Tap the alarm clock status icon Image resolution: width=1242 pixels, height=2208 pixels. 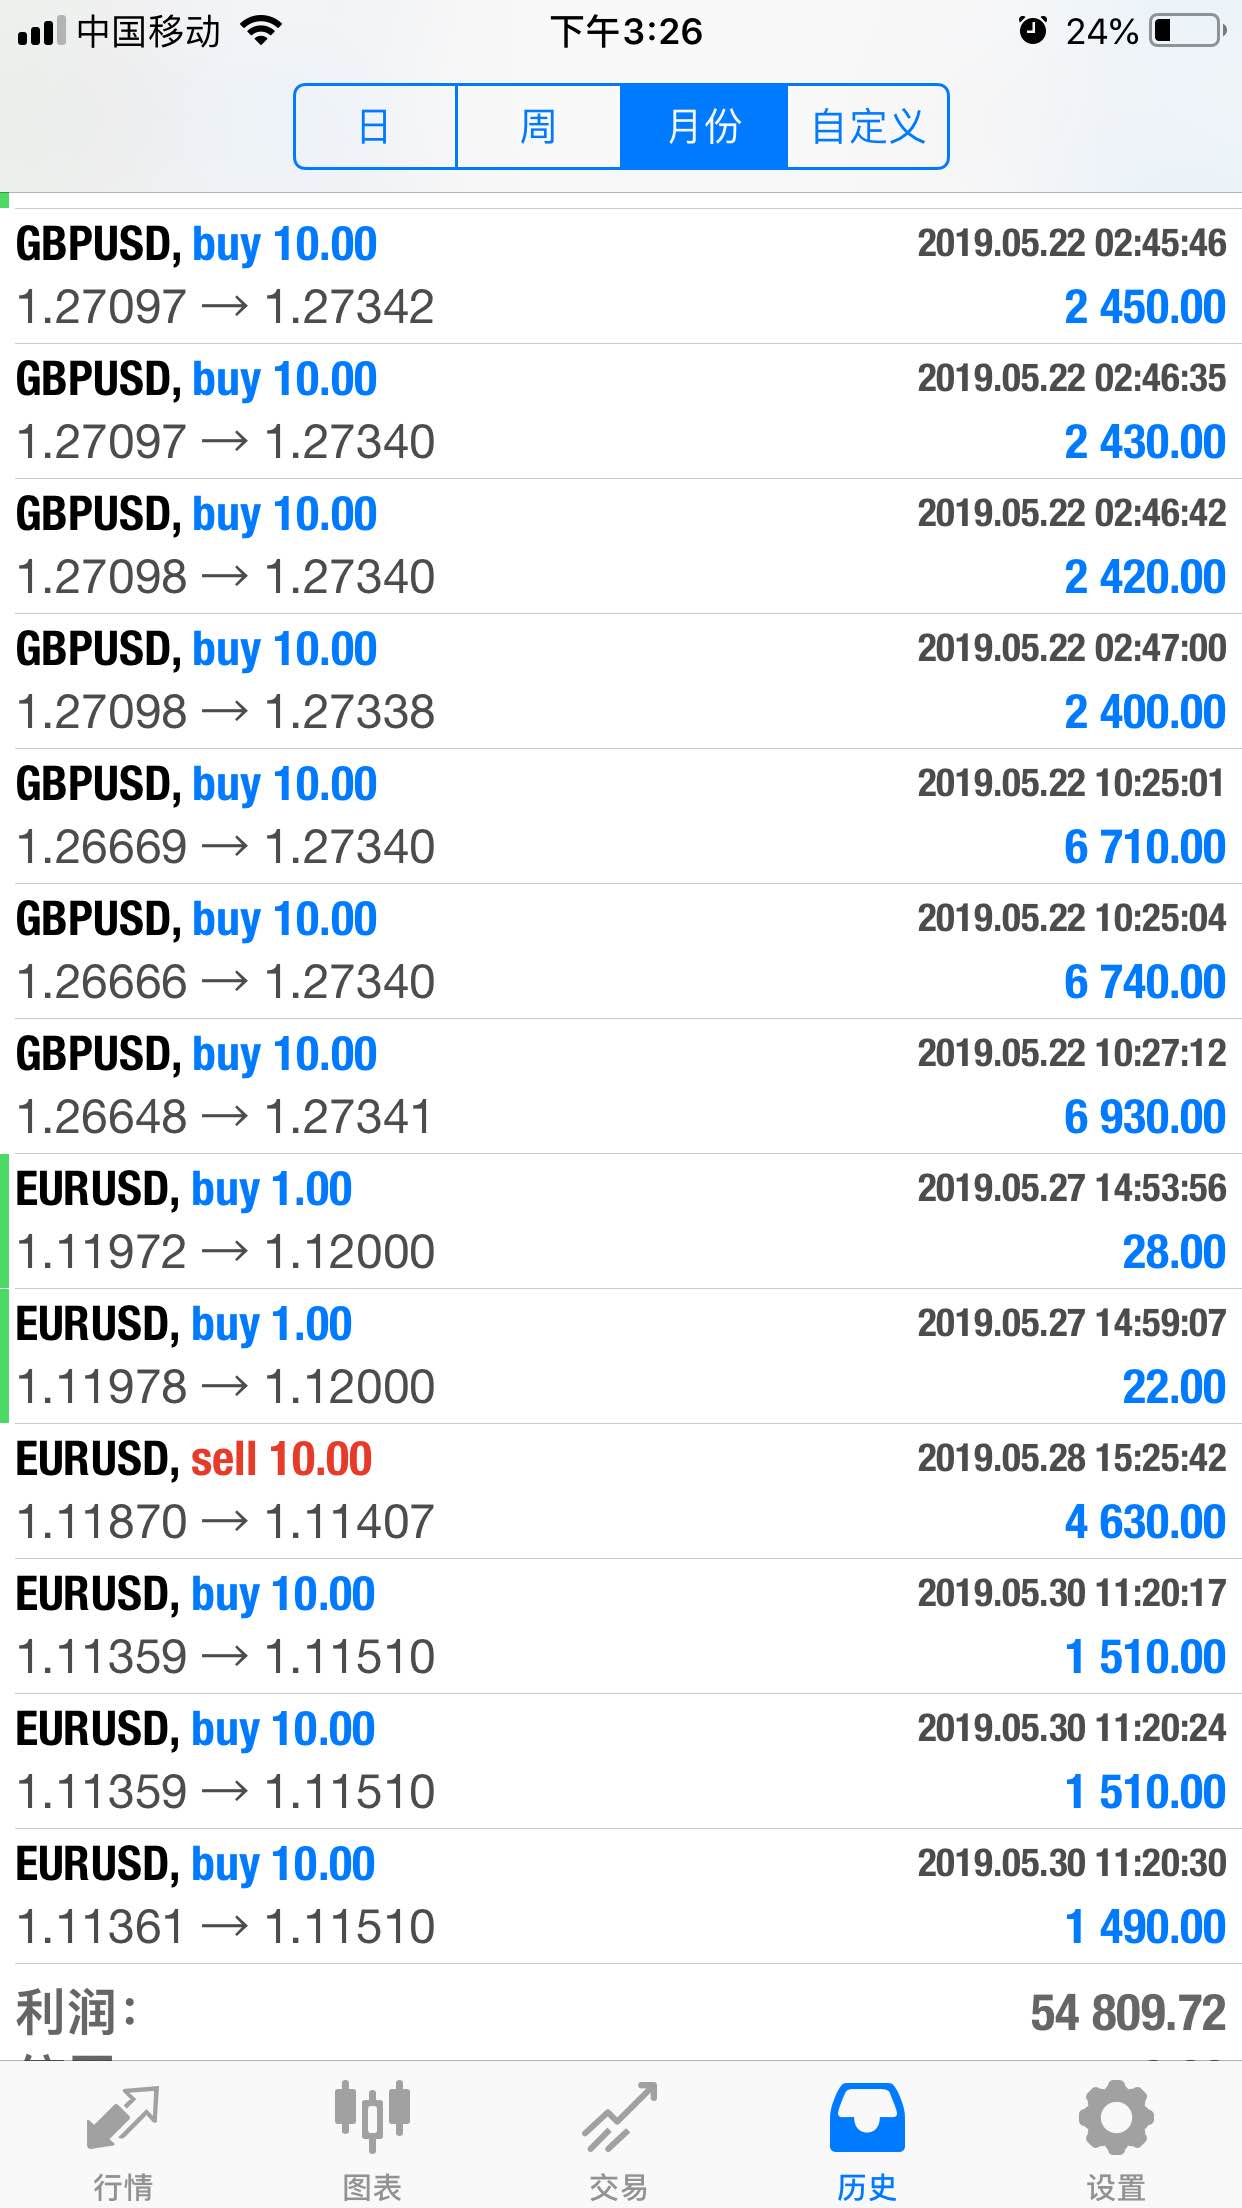click(x=1032, y=31)
